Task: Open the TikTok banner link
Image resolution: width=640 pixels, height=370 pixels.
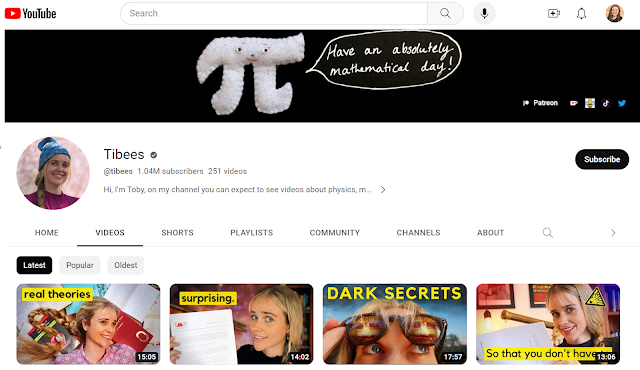Action: (x=606, y=103)
